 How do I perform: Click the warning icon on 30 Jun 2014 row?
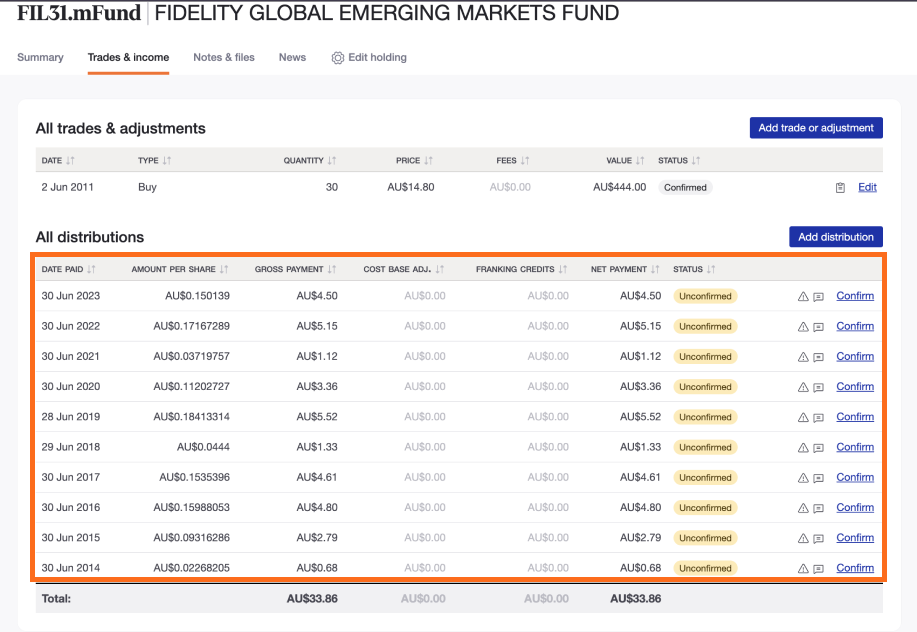[x=801, y=567]
